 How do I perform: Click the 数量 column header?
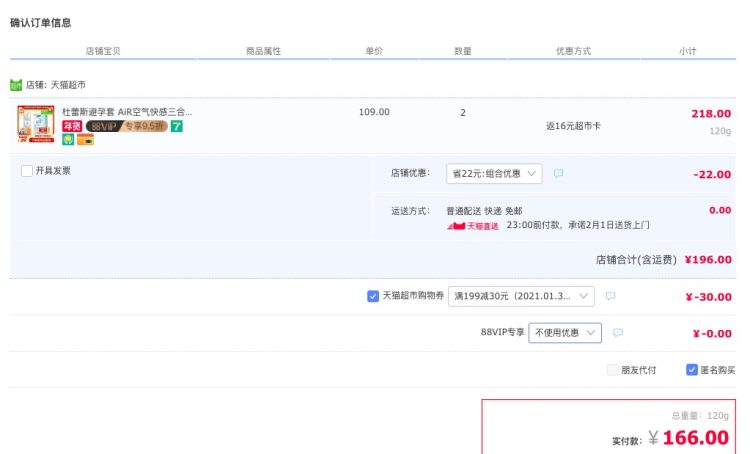[x=463, y=51]
